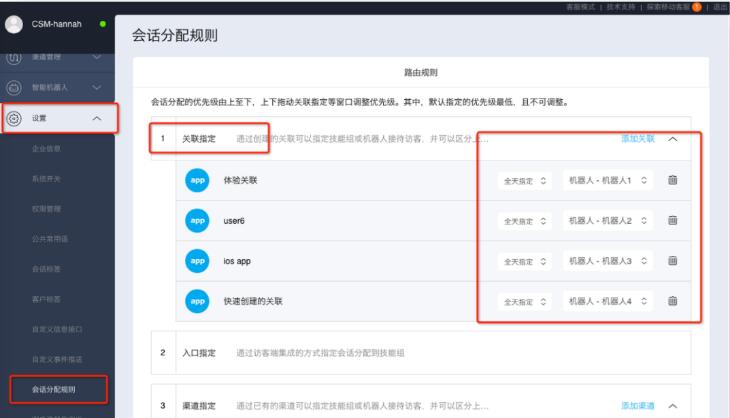Collapse the 渠道指定 section chevron
Screen dimensions: 730x418
673,405
